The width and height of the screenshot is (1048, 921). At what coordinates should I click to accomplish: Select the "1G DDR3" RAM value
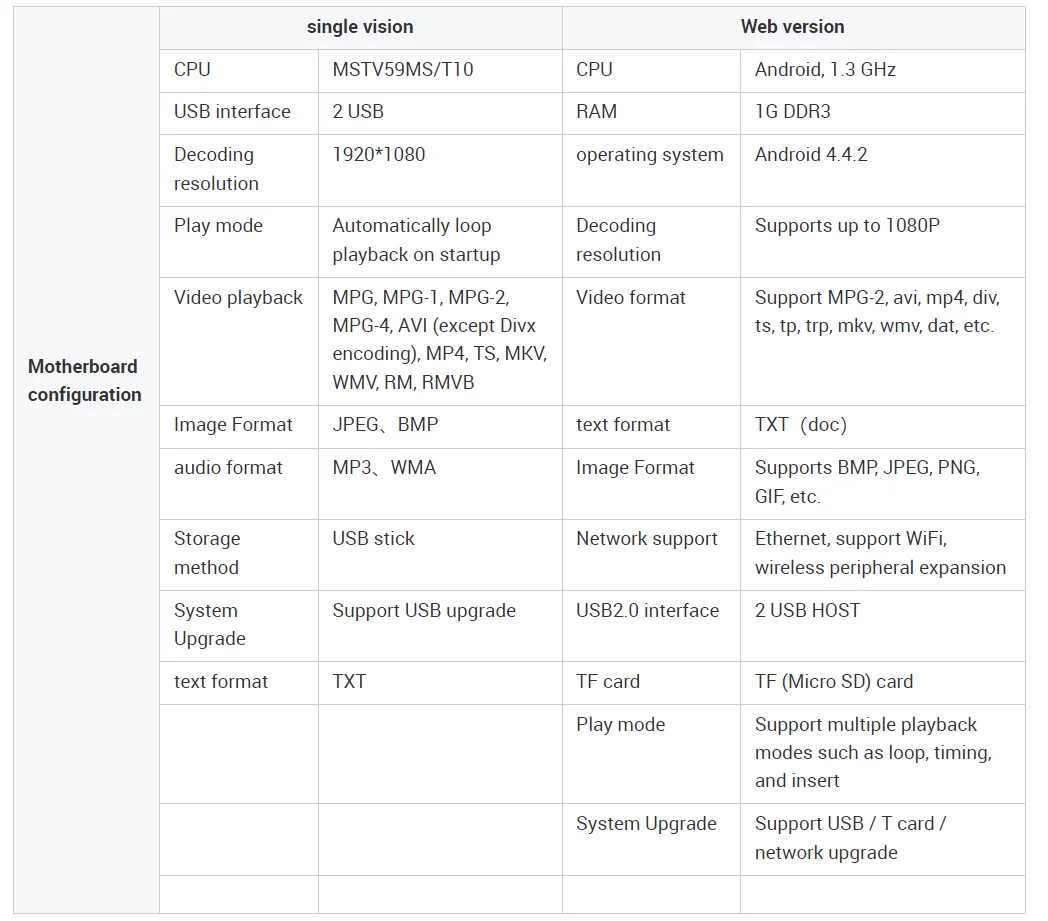tap(793, 112)
